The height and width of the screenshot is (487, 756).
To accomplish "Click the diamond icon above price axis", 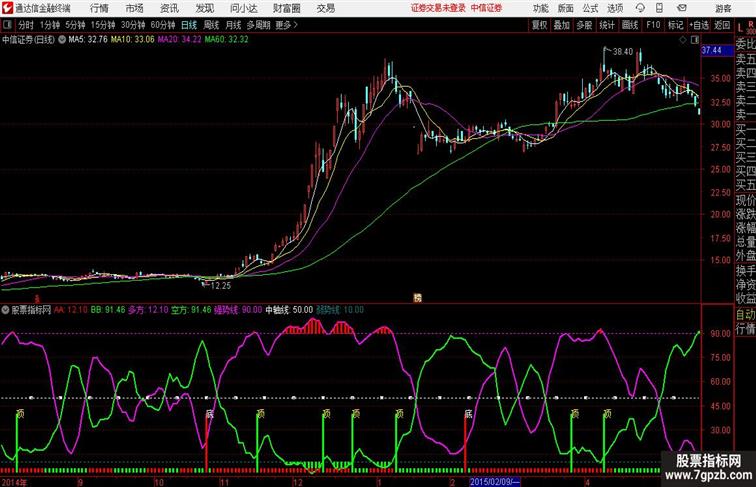I will [x=683, y=40].
